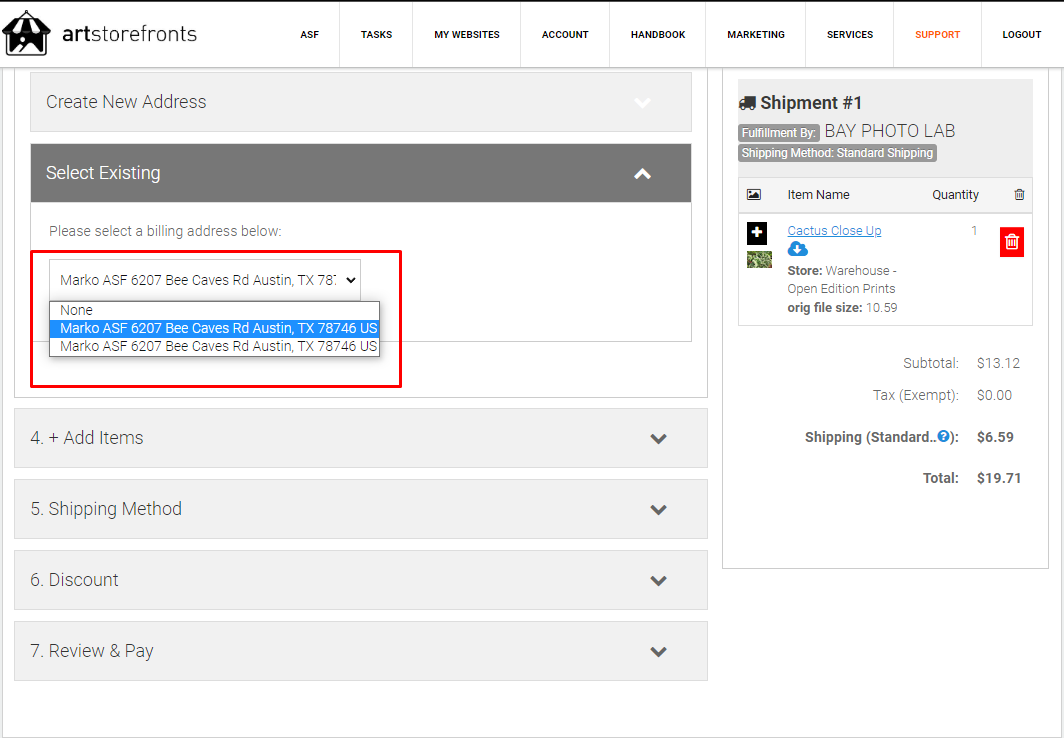Click the black plus icon beside Cactus Close Up
Viewport: 1064px width, 738px height.
tap(757, 233)
